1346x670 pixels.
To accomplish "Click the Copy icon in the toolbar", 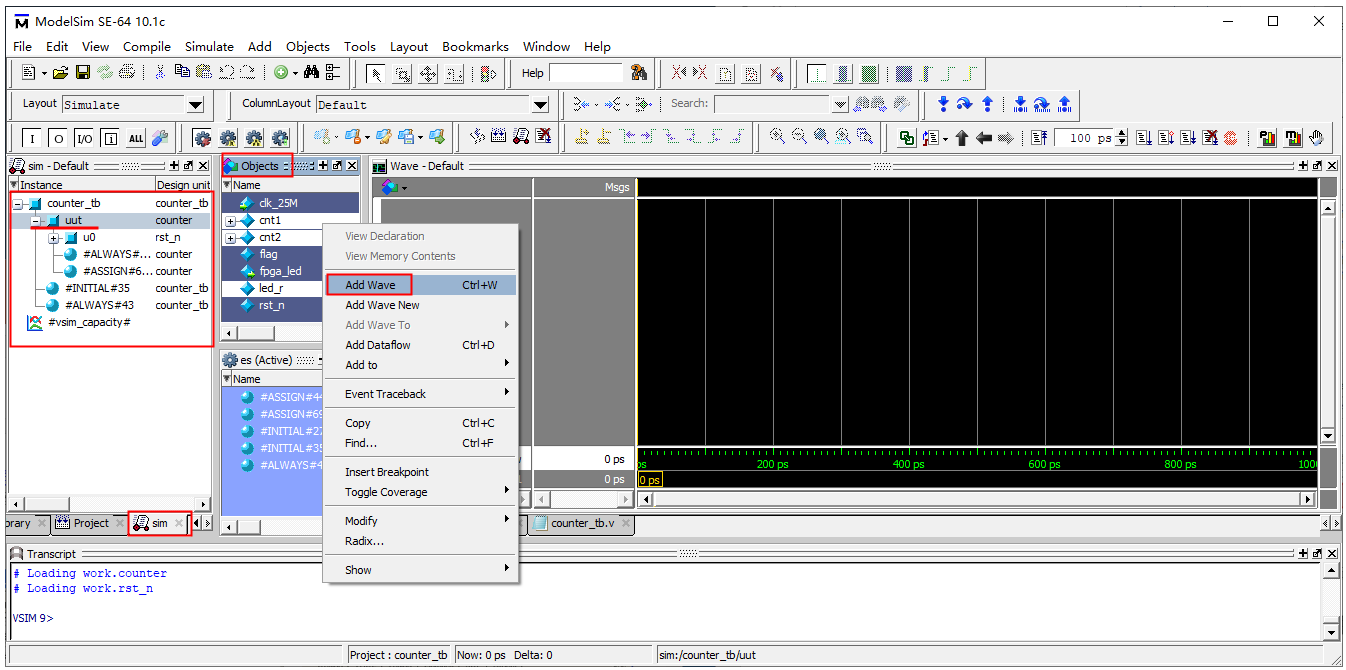I will [x=181, y=73].
